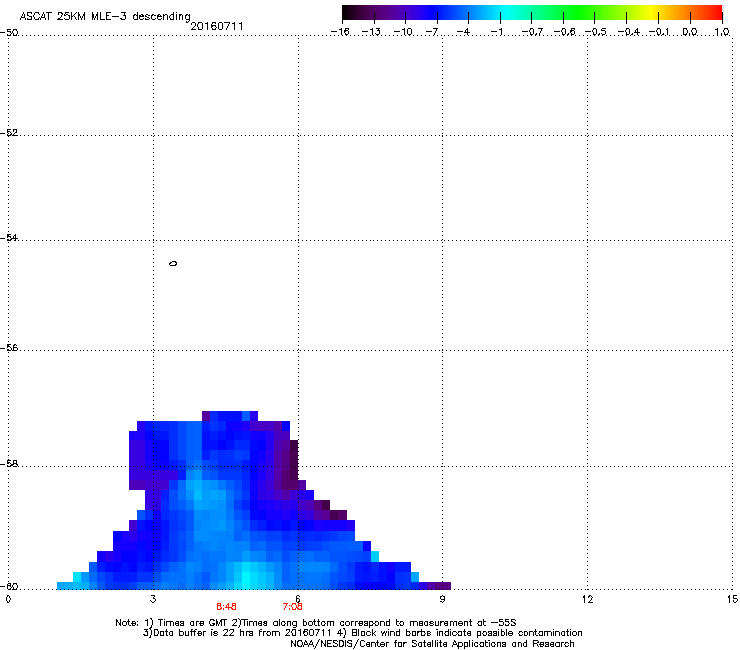Select the color bar label '-0.6'
This screenshot has width=740, height=650.
point(563,32)
